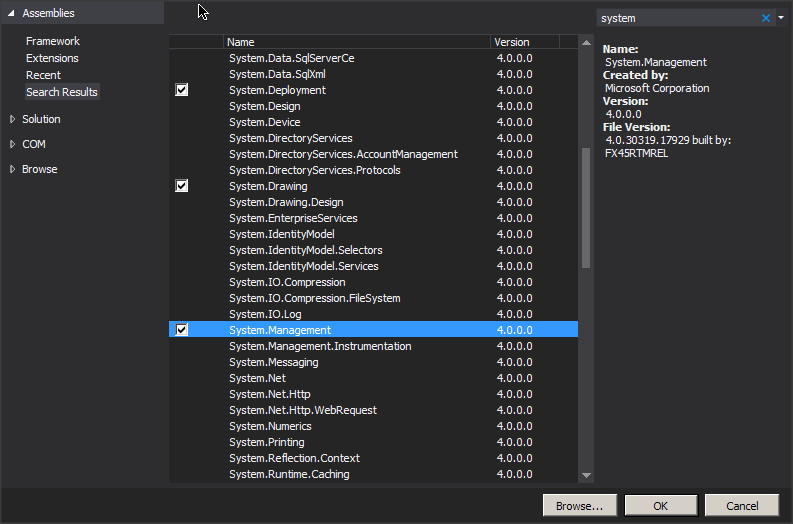The width and height of the screenshot is (793, 524).
Task: Click the scrollbar down arrow
Action: (x=586, y=475)
